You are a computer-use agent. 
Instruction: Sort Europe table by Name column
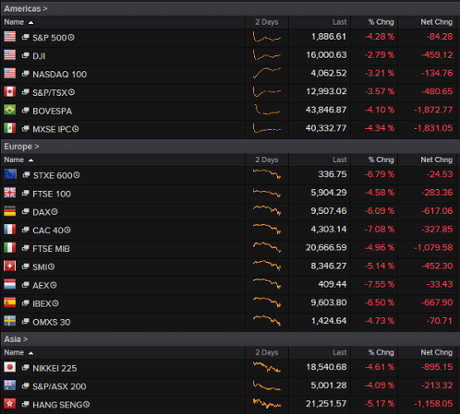[18, 160]
